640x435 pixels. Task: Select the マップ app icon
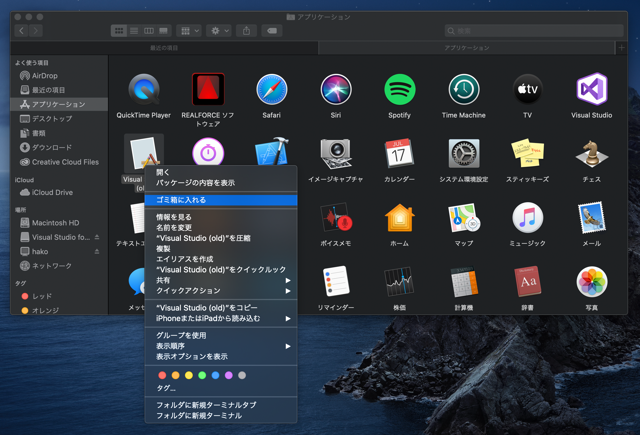(464, 218)
